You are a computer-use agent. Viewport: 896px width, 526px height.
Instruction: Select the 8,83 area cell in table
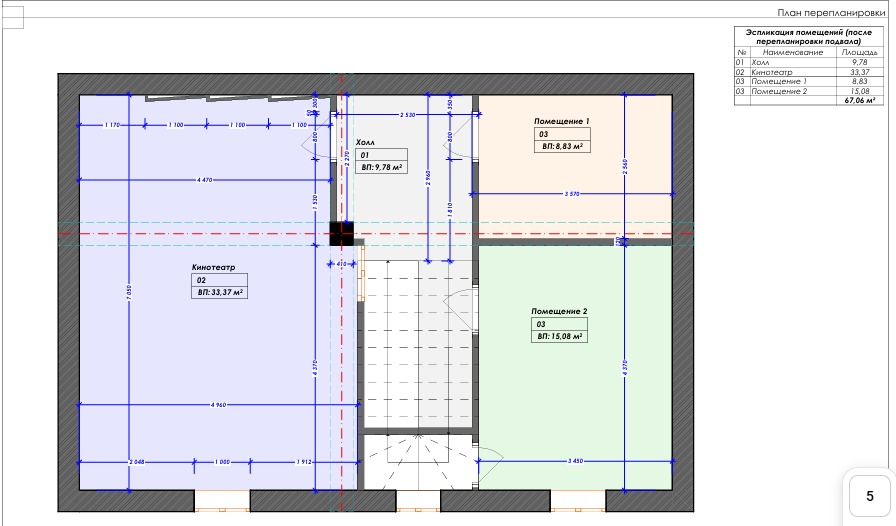859,81
